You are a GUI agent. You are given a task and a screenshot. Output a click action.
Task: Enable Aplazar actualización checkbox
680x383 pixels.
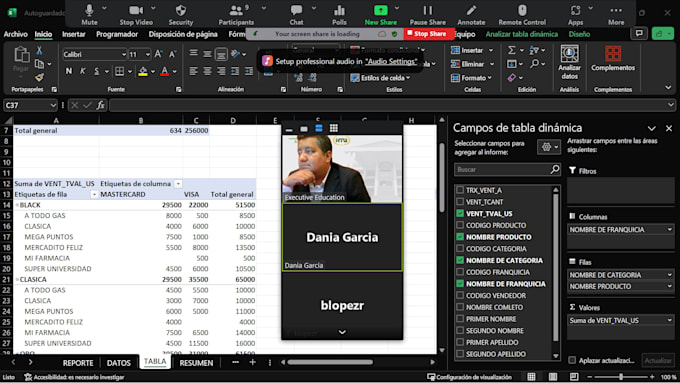point(572,360)
